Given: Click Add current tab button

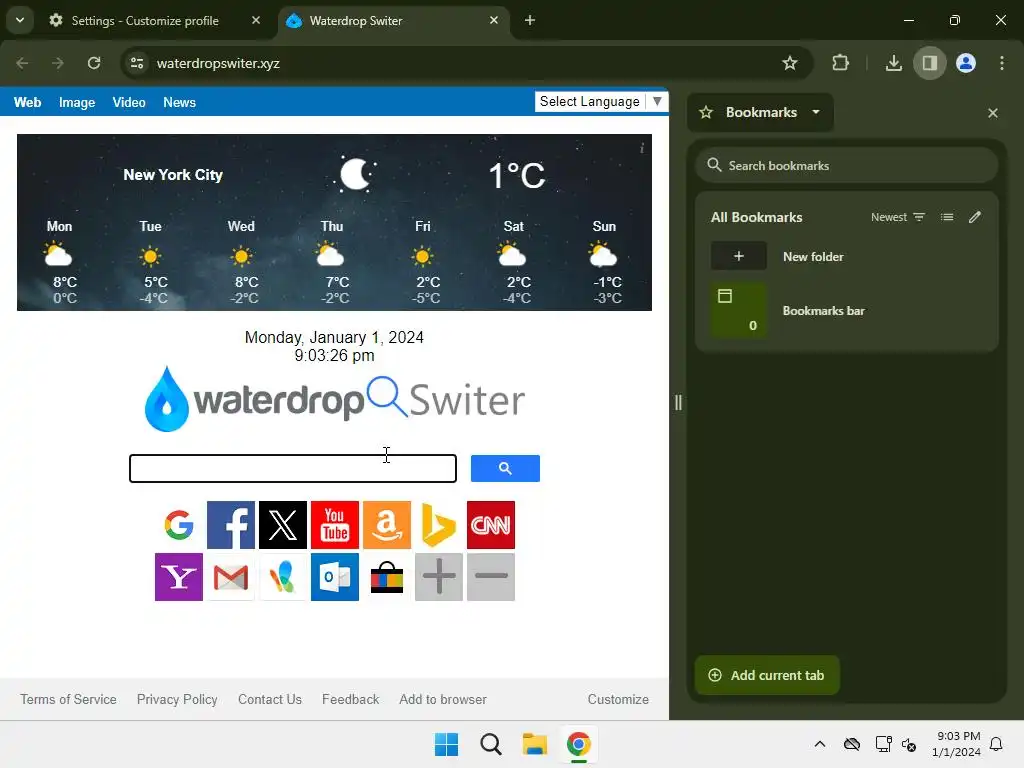Looking at the screenshot, I should (x=767, y=675).
